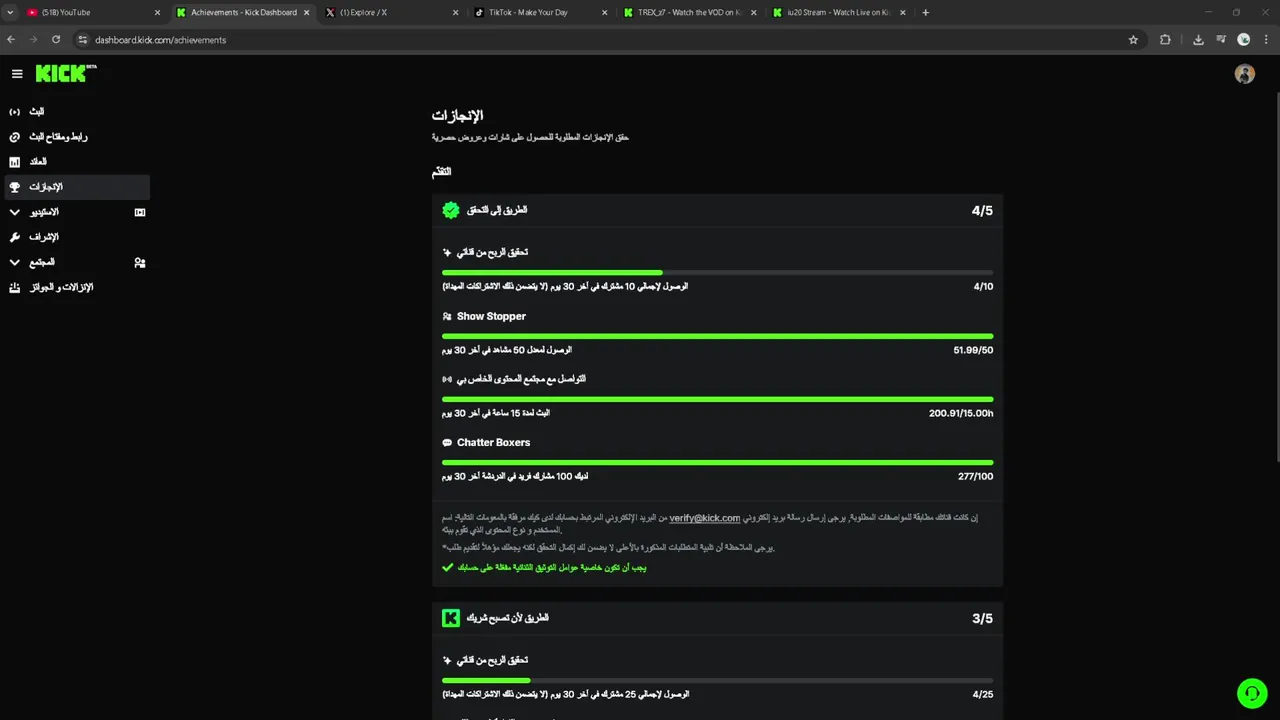Open the hamburger sidebar menu
Image resolution: width=1280 pixels, height=720 pixels.
(17, 74)
